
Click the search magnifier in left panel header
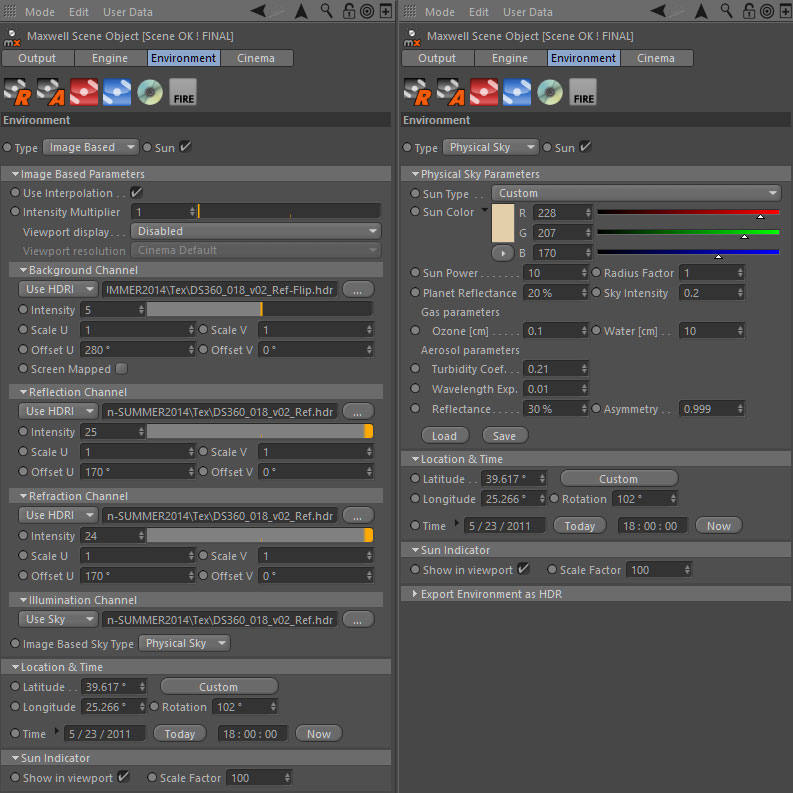327,11
